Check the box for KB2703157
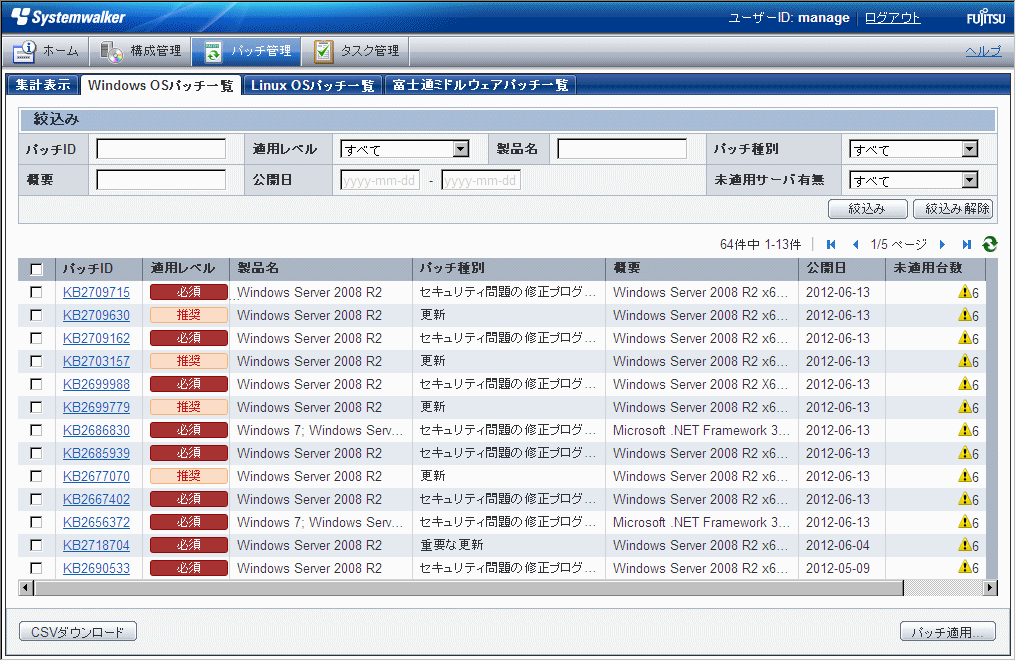The height and width of the screenshot is (661, 1016). [x=36, y=361]
